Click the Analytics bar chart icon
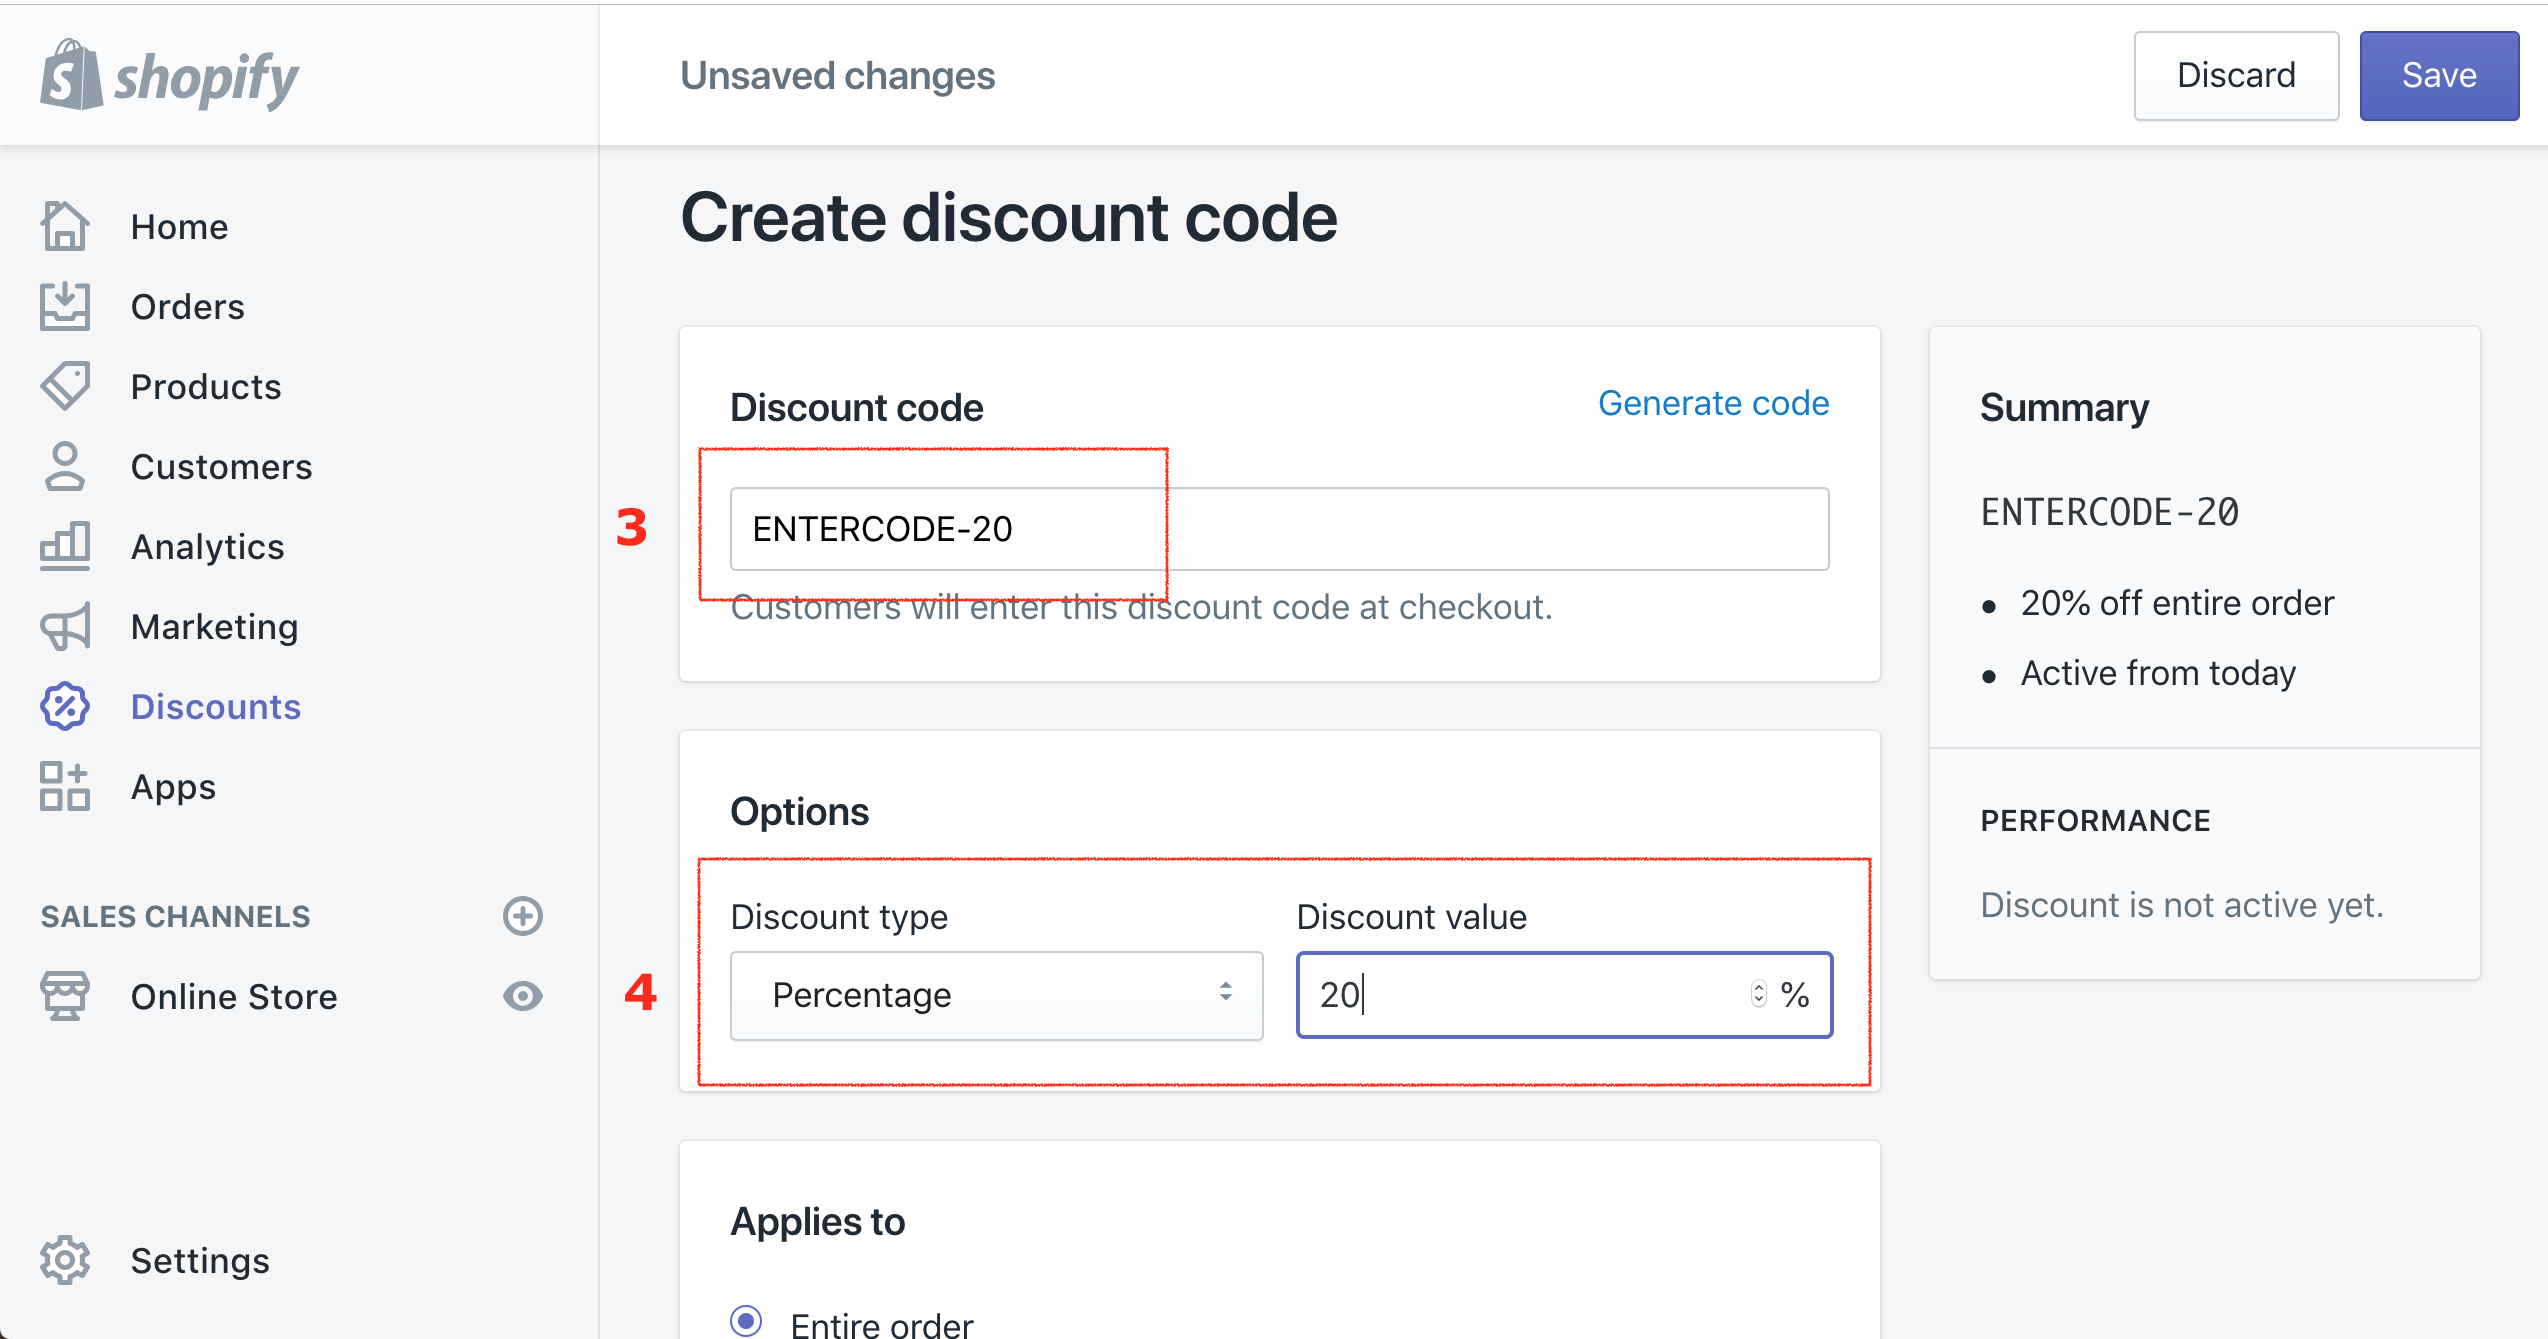2548x1339 pixels. point(65,546)
